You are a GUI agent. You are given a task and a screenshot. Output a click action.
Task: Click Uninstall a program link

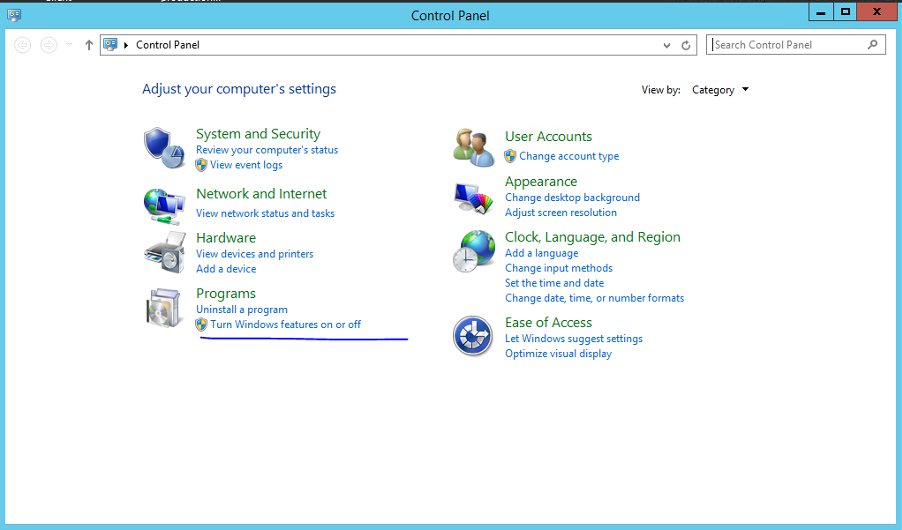pos(242,309)
